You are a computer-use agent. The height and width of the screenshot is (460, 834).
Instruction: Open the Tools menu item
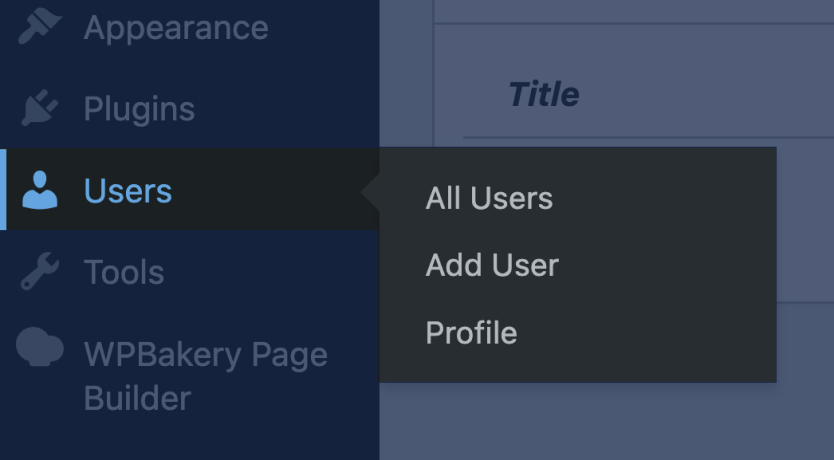(124, 273)
